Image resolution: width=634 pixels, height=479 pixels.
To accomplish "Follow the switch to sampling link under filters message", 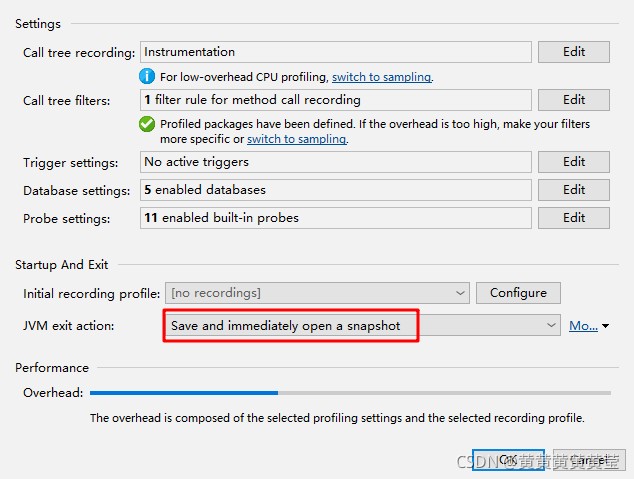I will pos(297,139).
